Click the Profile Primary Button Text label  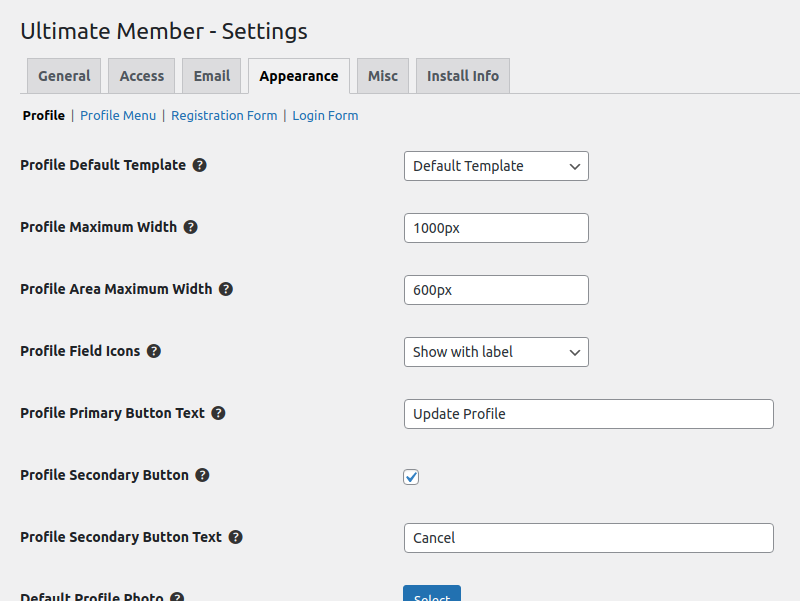click(112, 413)
